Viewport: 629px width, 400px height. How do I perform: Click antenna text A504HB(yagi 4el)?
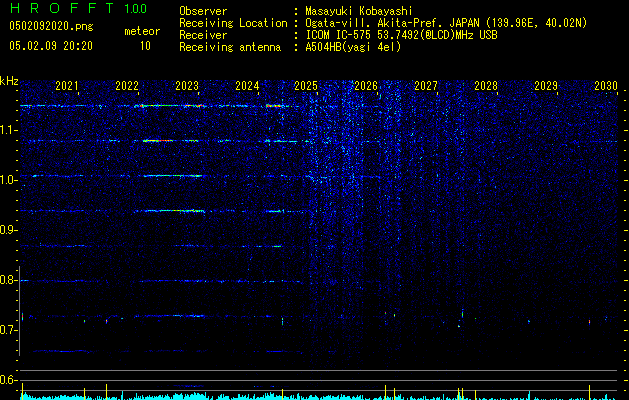click(x=353, y=47)
